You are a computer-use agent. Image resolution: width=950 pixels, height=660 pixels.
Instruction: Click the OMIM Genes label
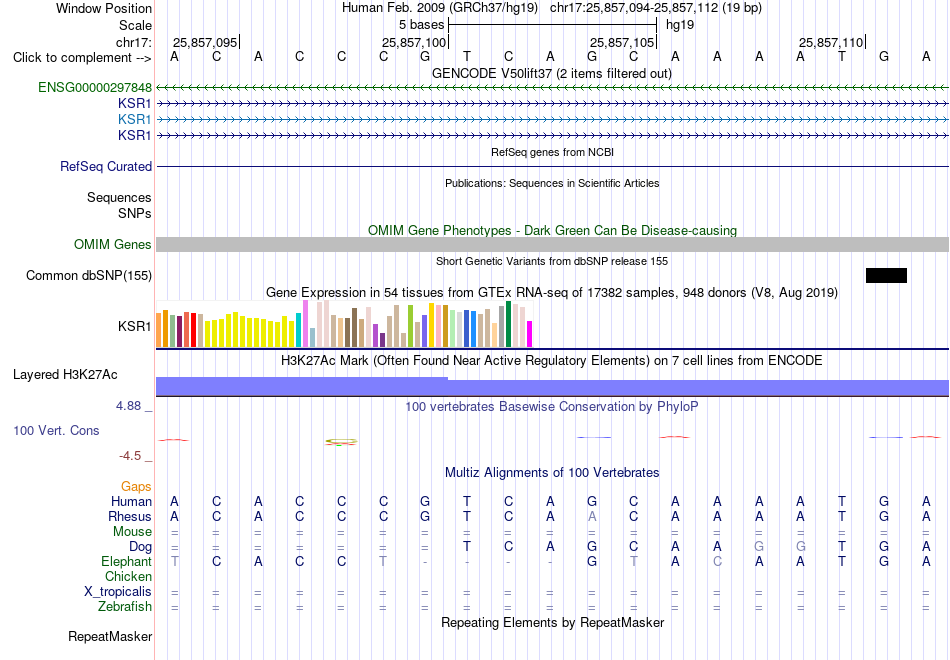112,244
